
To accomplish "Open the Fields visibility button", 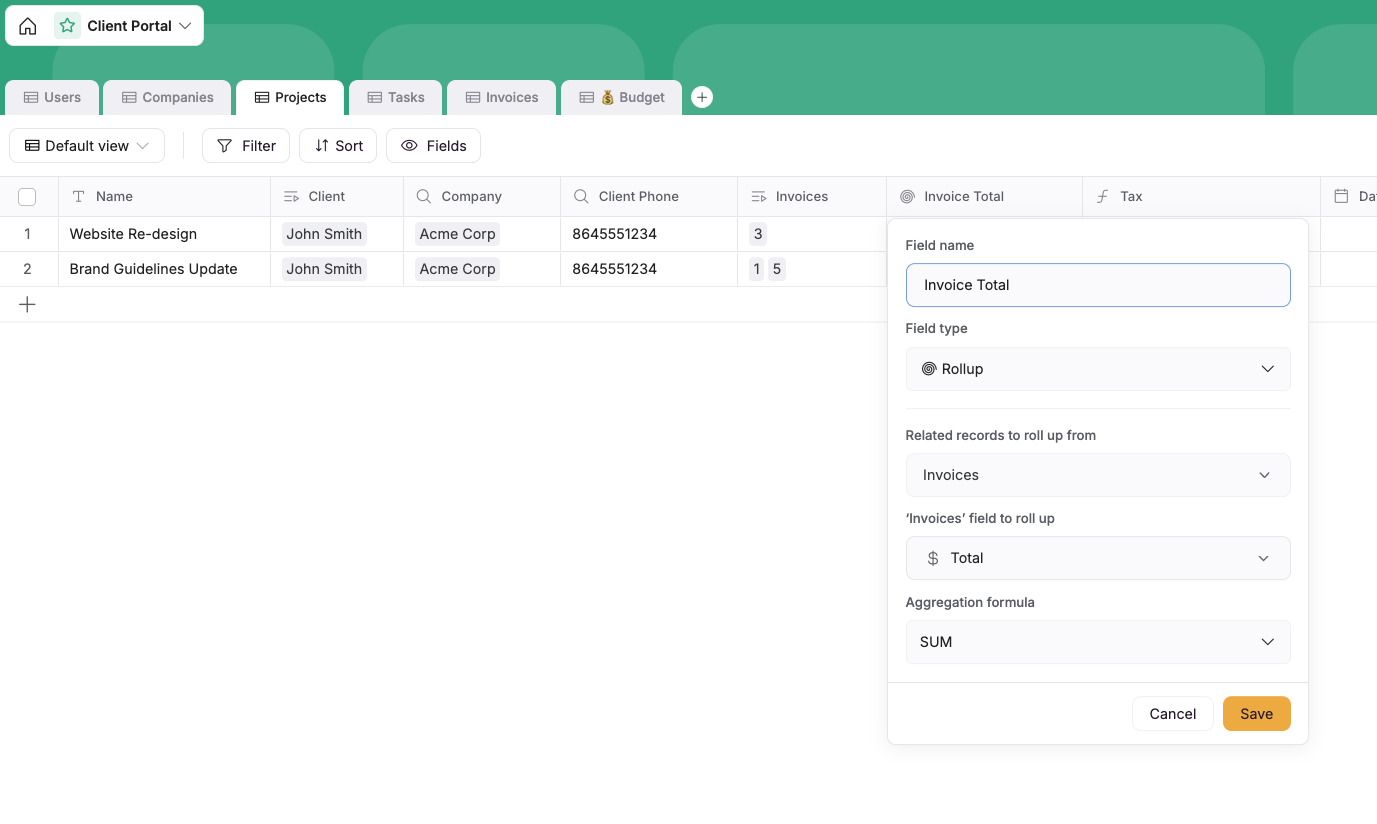I will 433,146.
